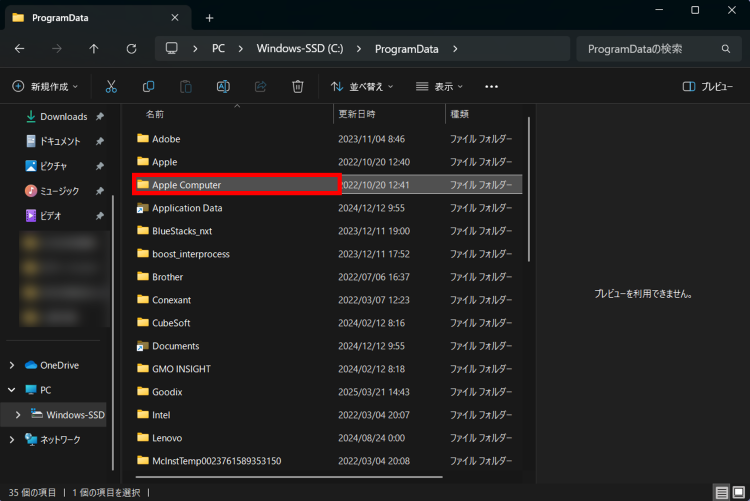This screenshot has width=750, height=501.
Task: Open the chevron after PC in address bar
Action: 241,49
